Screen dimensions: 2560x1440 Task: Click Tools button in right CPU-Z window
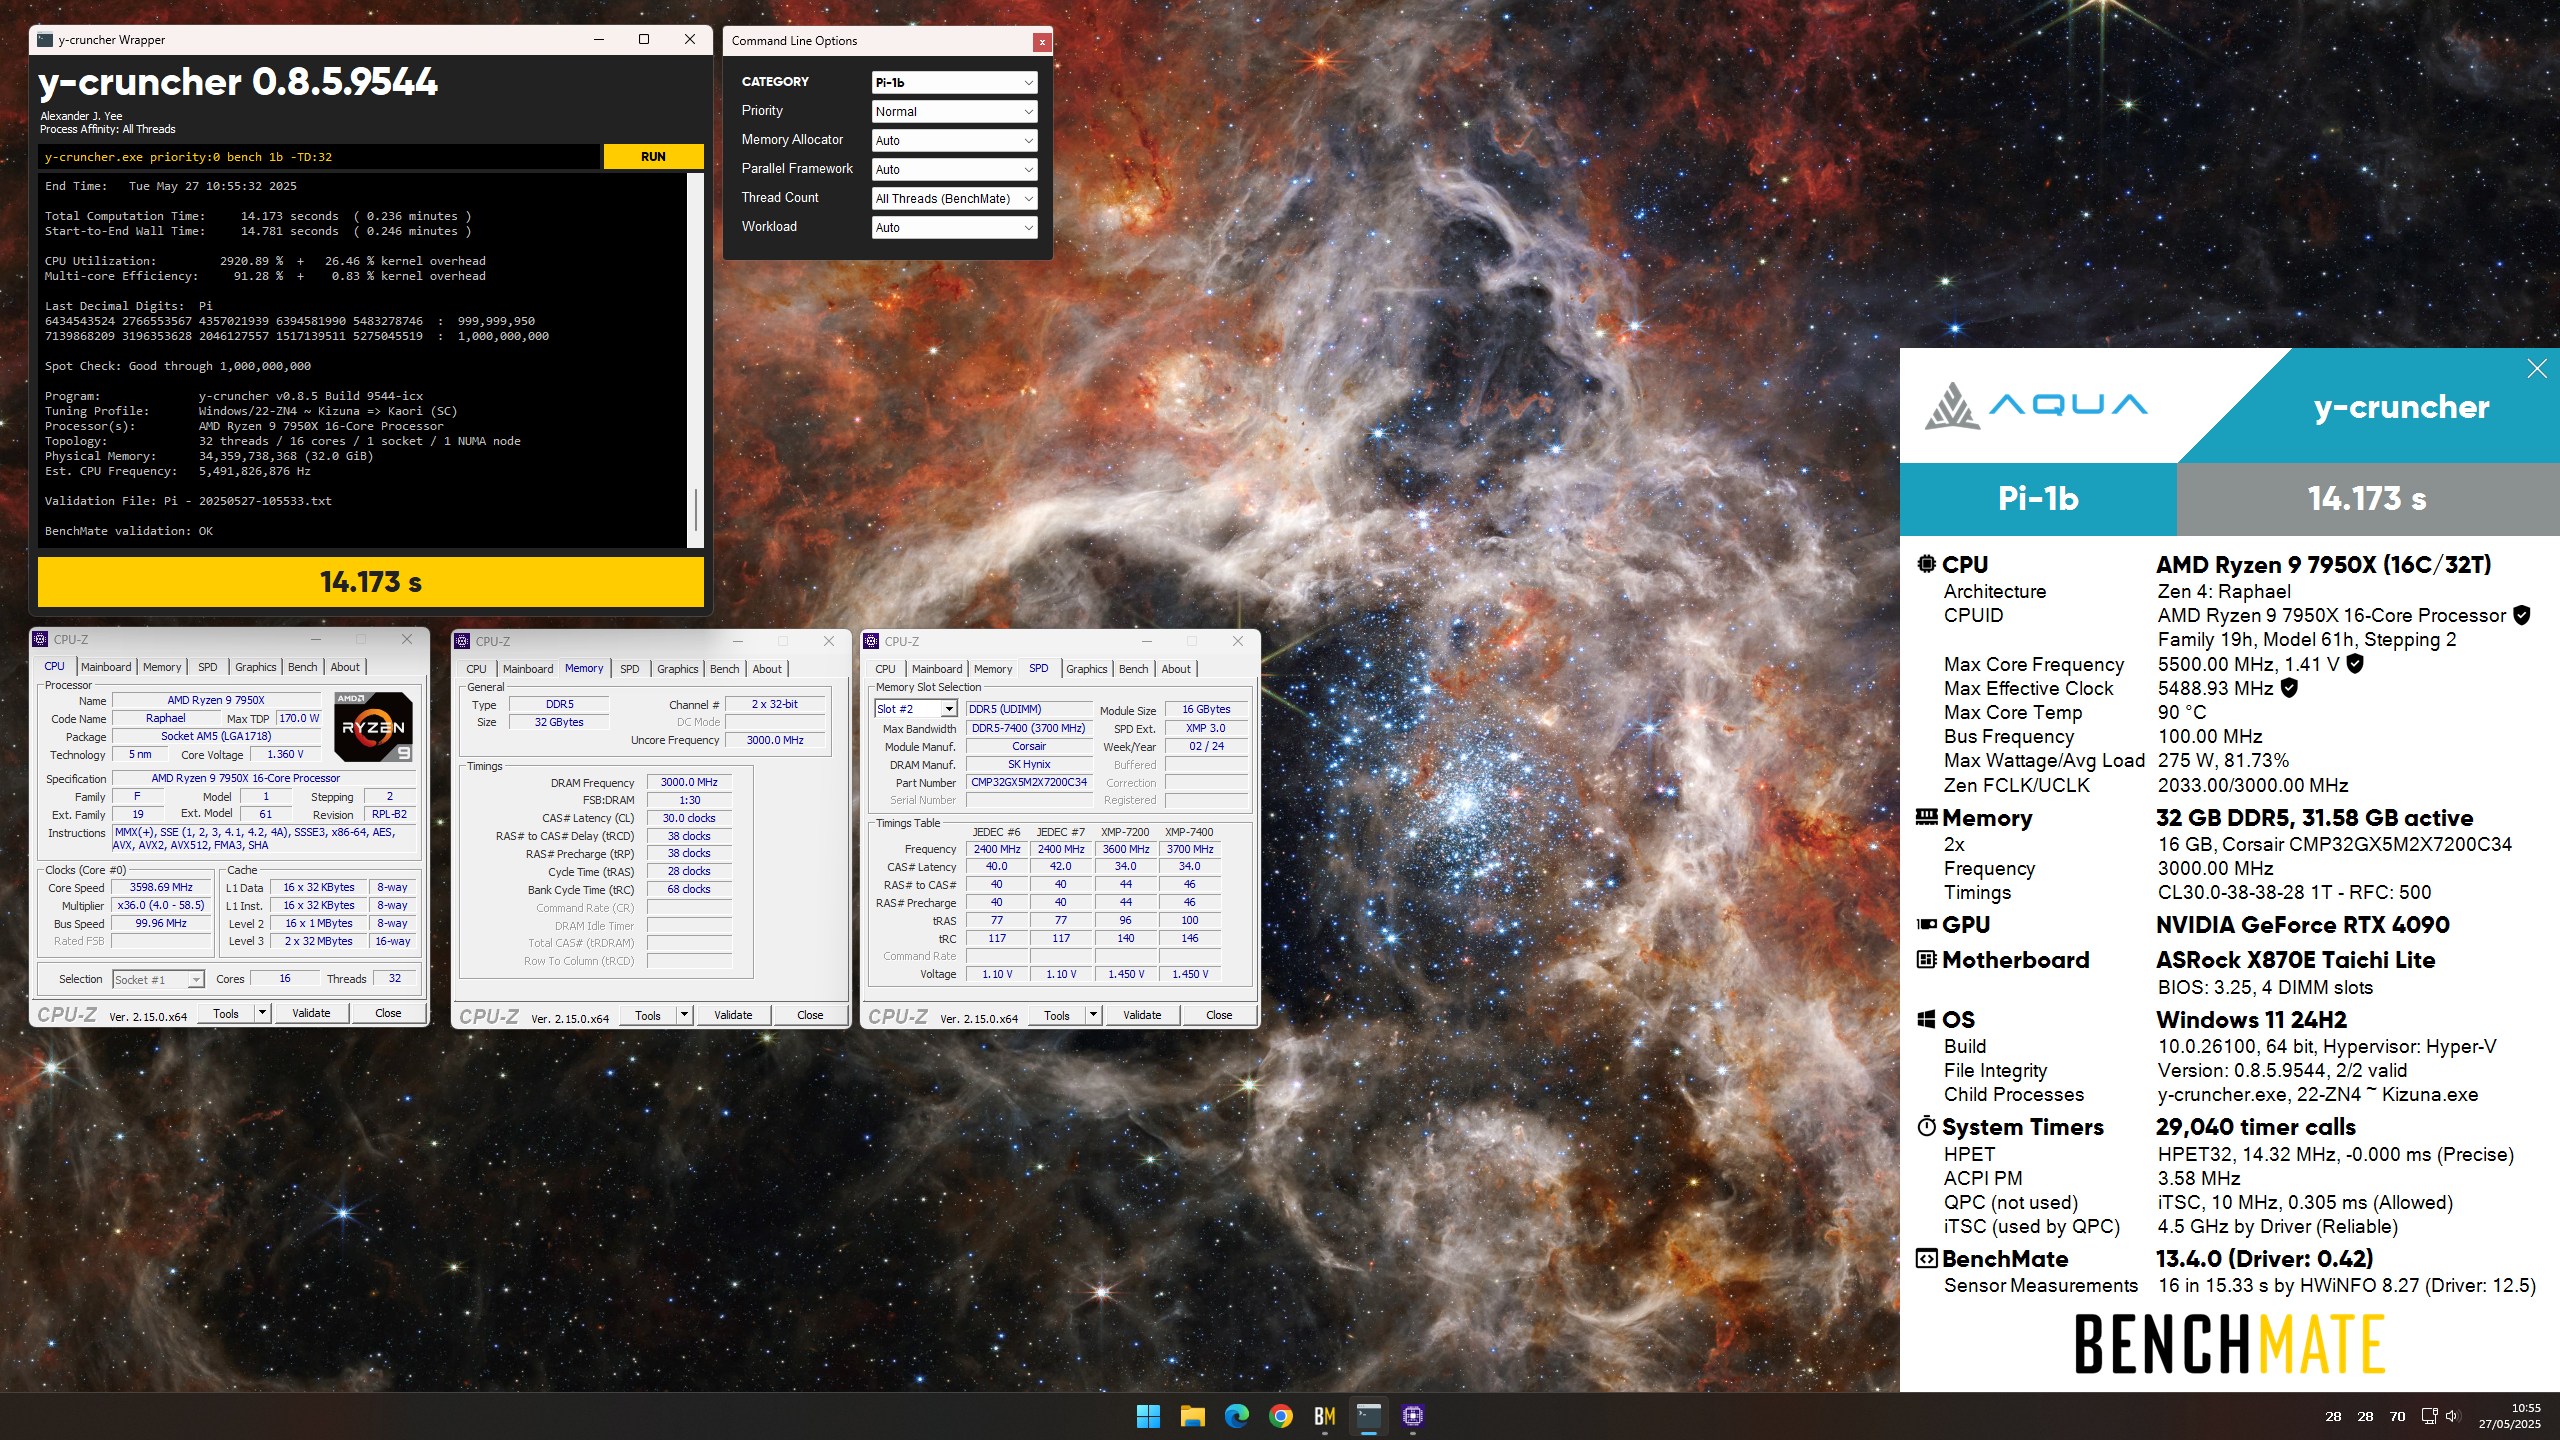1057,1015
